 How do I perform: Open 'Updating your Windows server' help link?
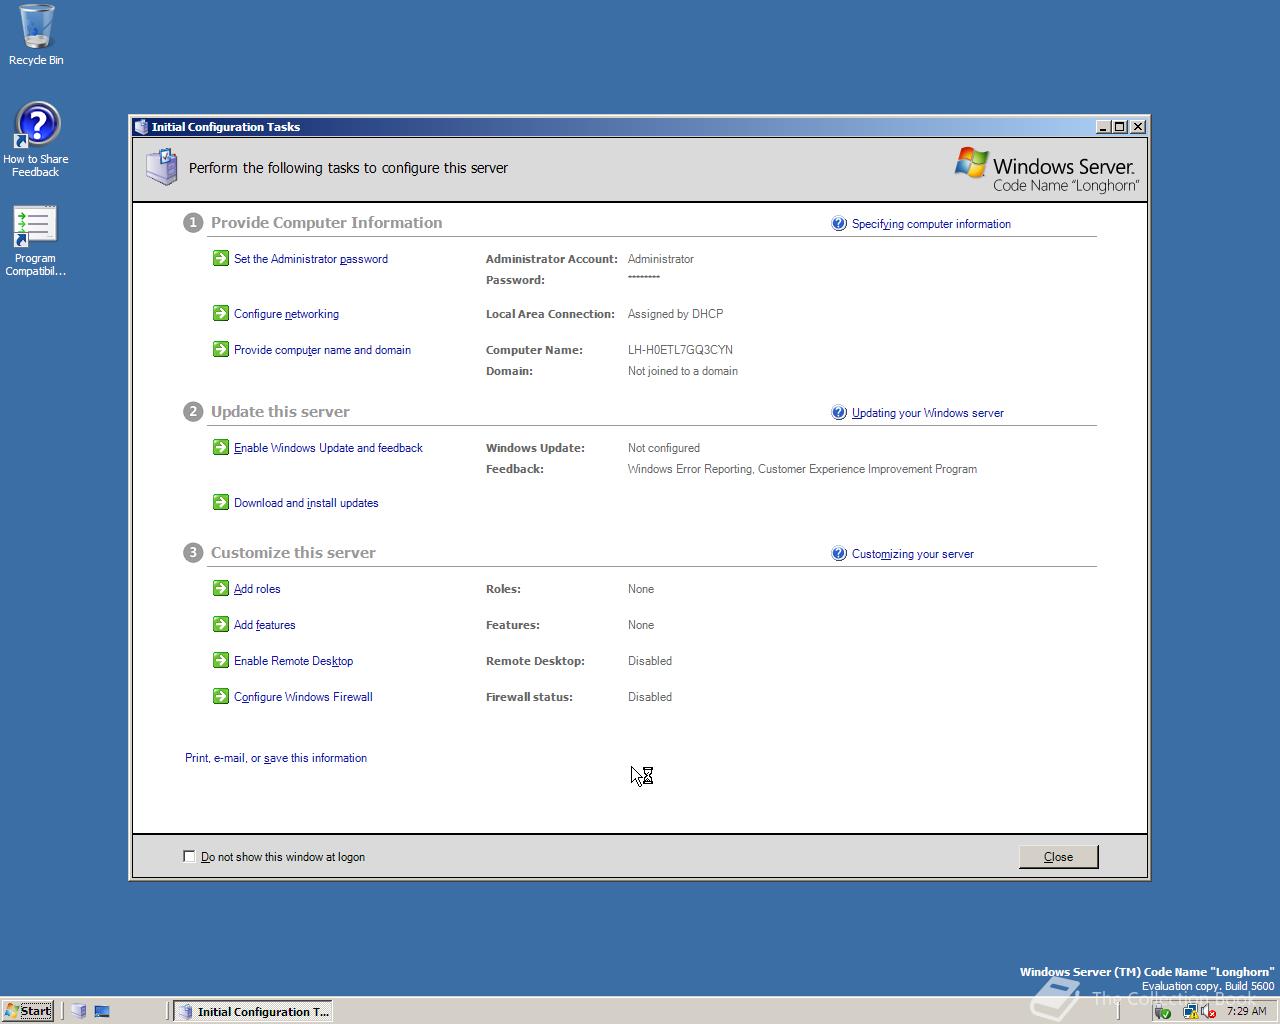[x=927, y=413]
